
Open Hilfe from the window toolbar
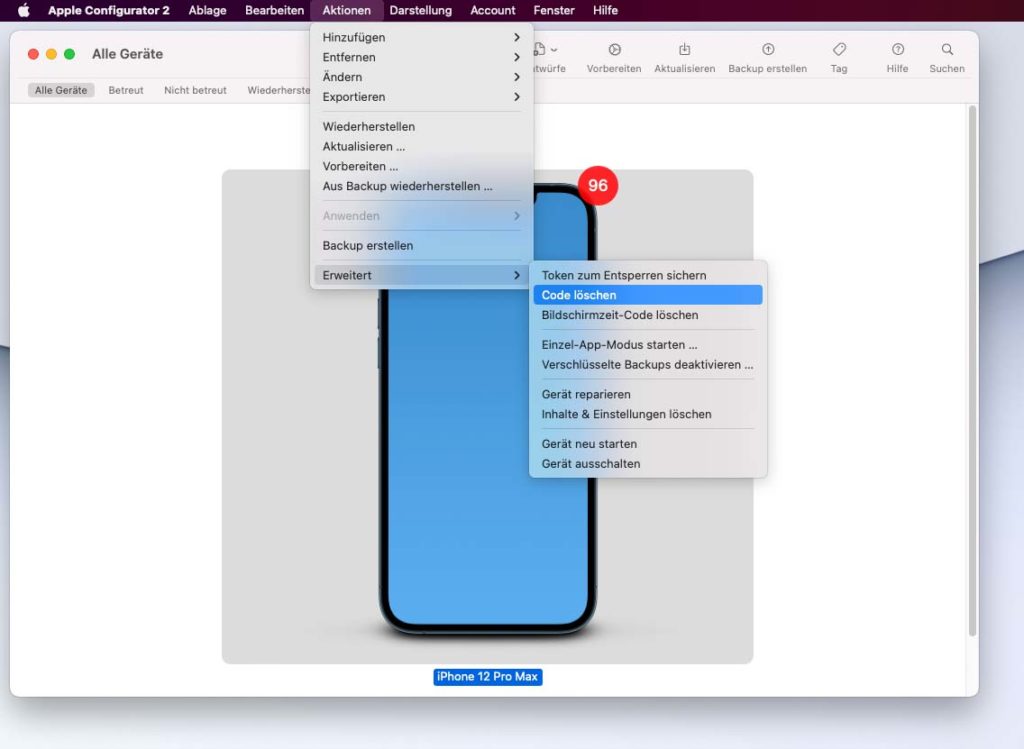[897, 50]
